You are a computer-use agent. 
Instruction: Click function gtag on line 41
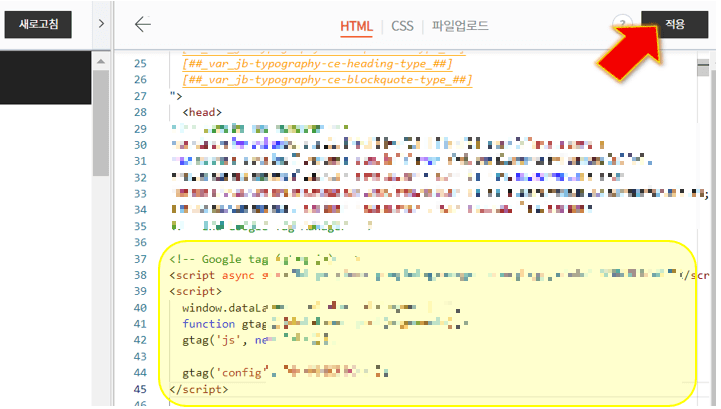[224, 324]
